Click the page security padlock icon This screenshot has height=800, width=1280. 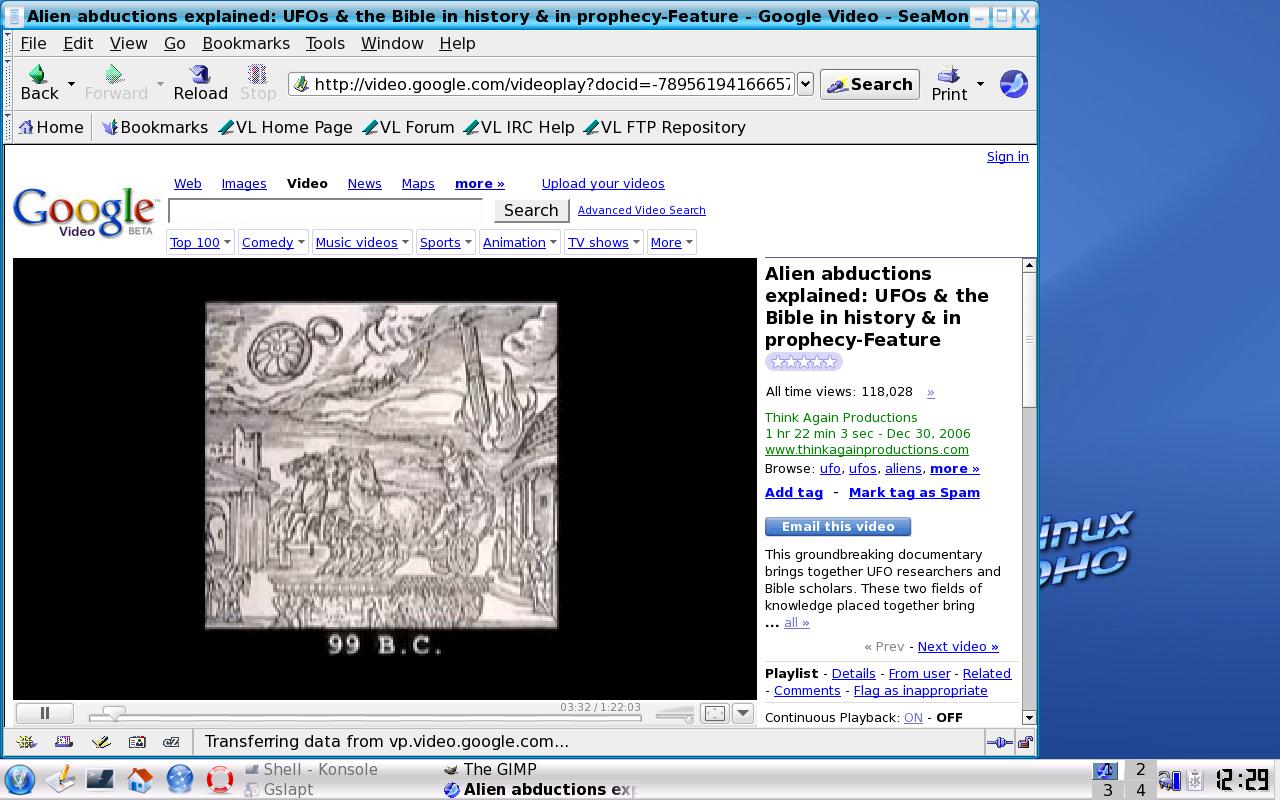1025,742
